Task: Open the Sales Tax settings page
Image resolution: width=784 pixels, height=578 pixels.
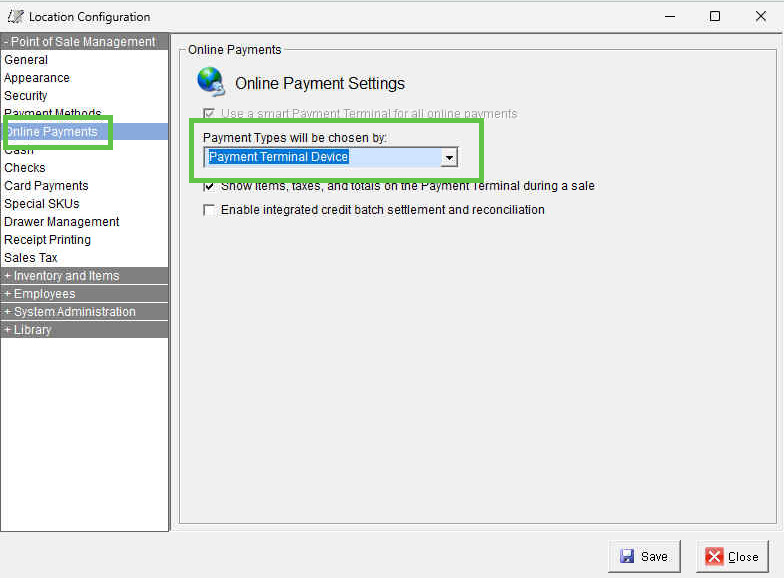Action: 31,258
